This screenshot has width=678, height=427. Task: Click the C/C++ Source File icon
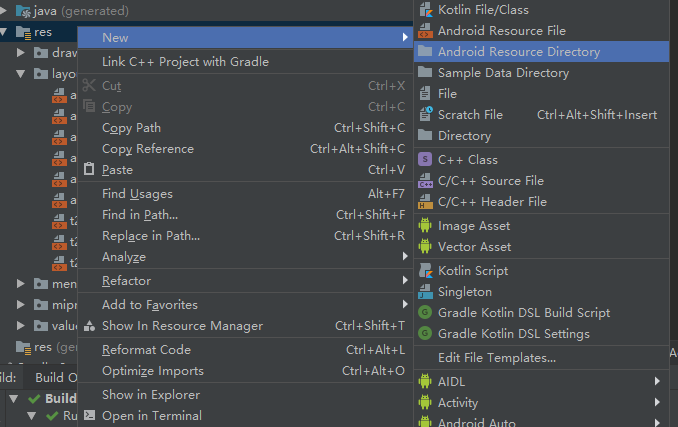pyautogui.click(x=425, y=181)
